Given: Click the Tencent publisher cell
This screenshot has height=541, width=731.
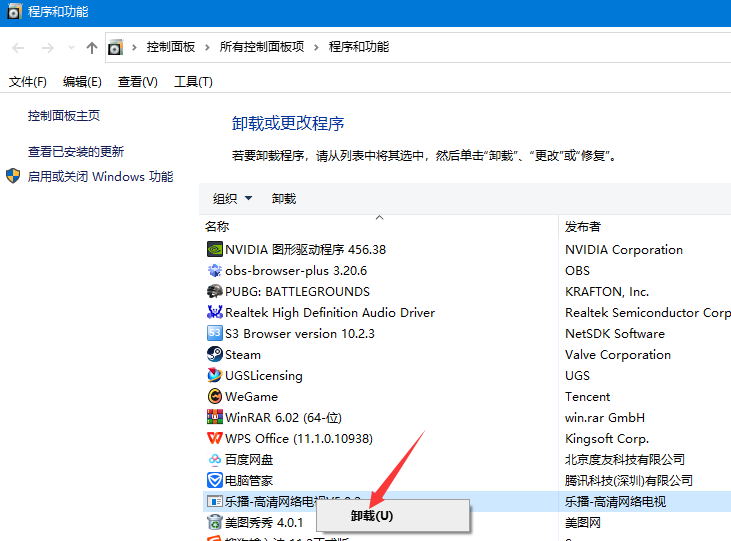Looking at the screenshot, I should click(x=587, y=397).
